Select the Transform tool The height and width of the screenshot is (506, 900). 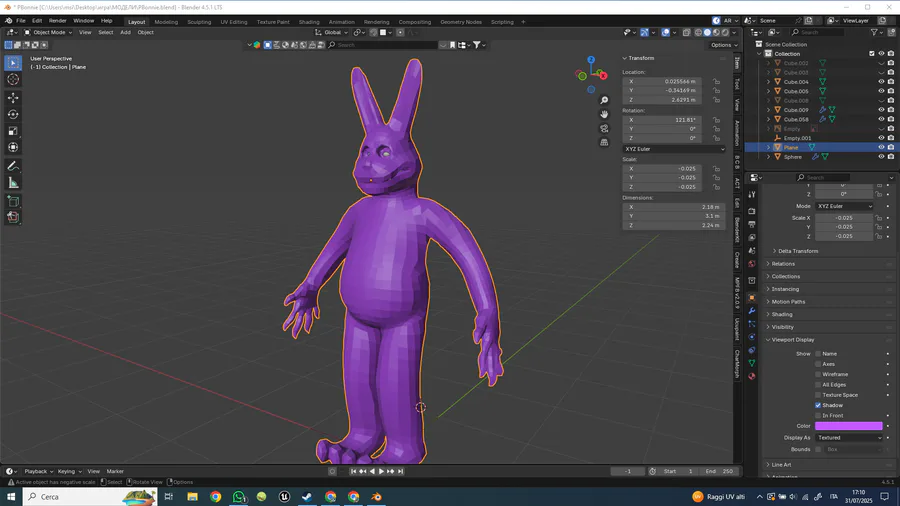point(13,147)
